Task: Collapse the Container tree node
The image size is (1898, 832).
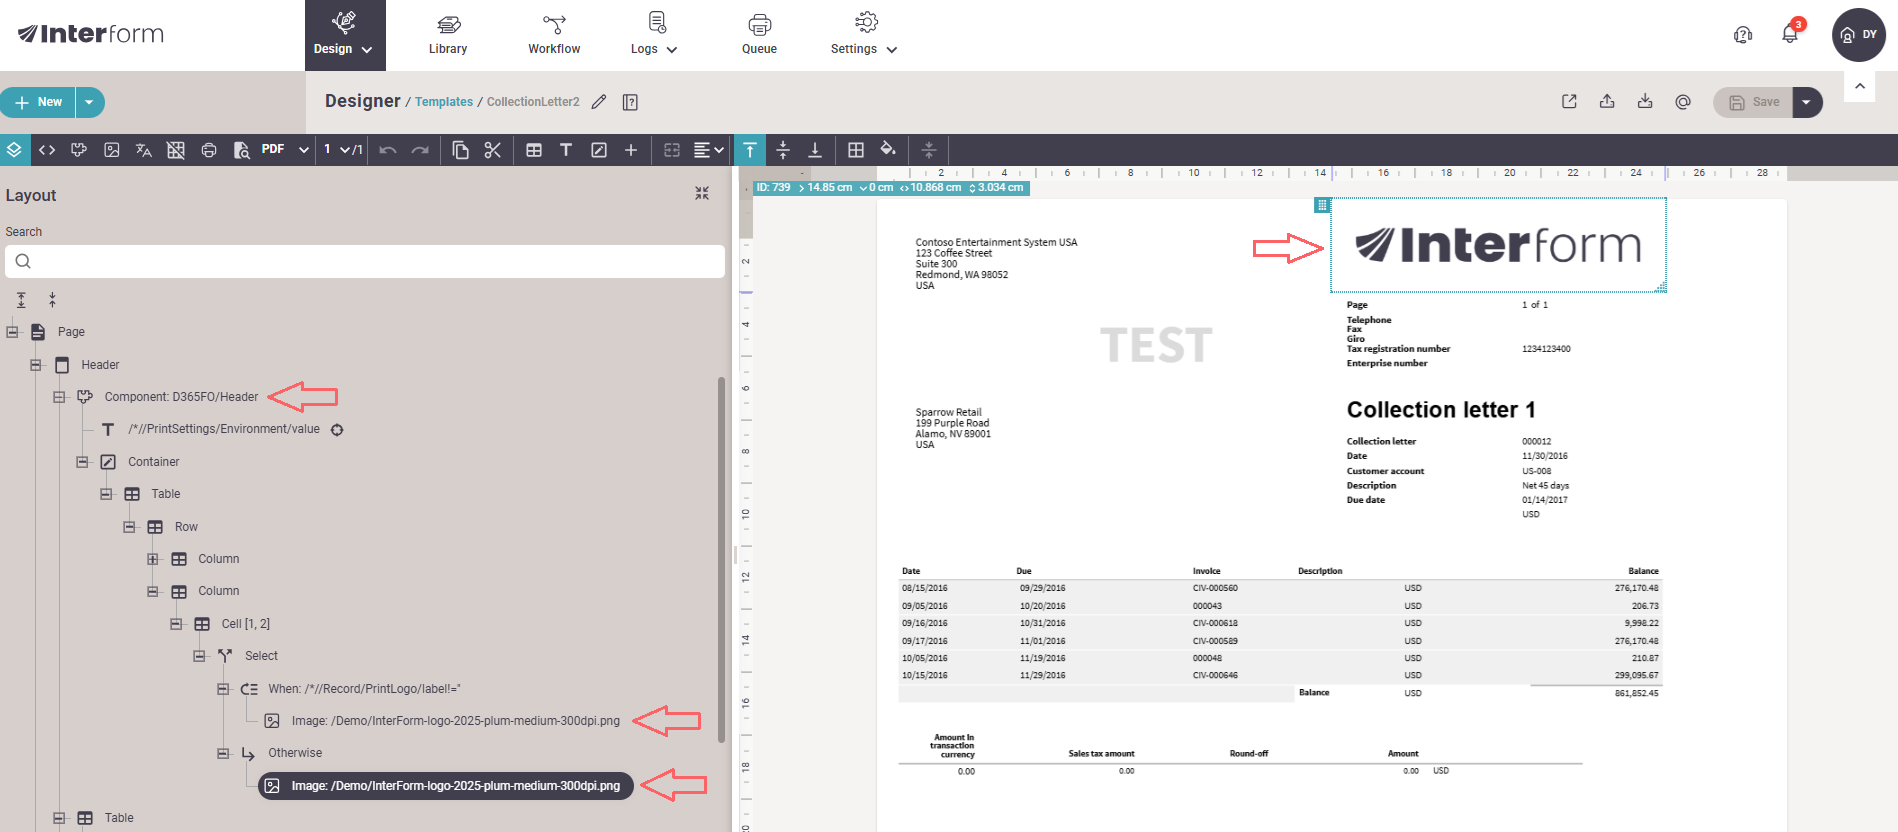Action: (x=83, y=462)
